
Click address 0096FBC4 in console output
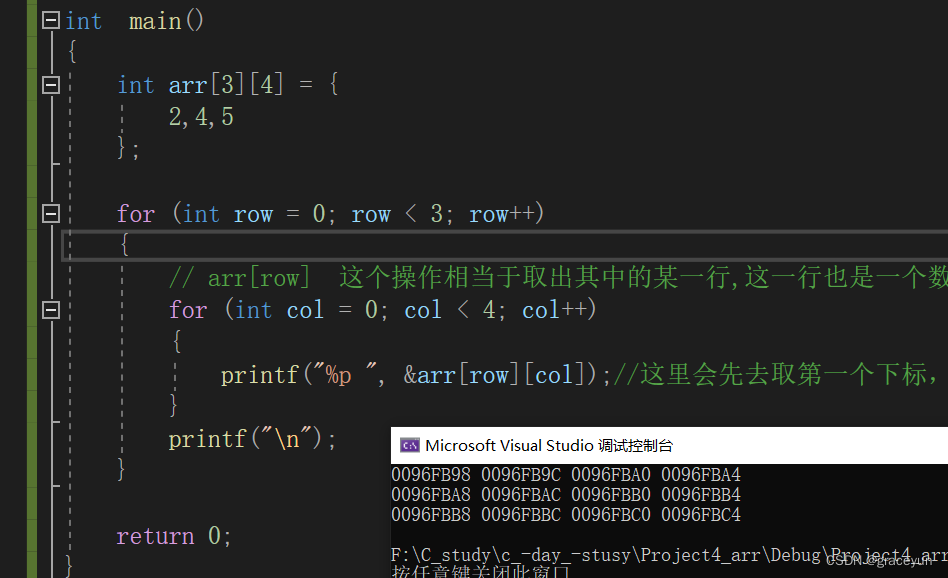(701, 515)
